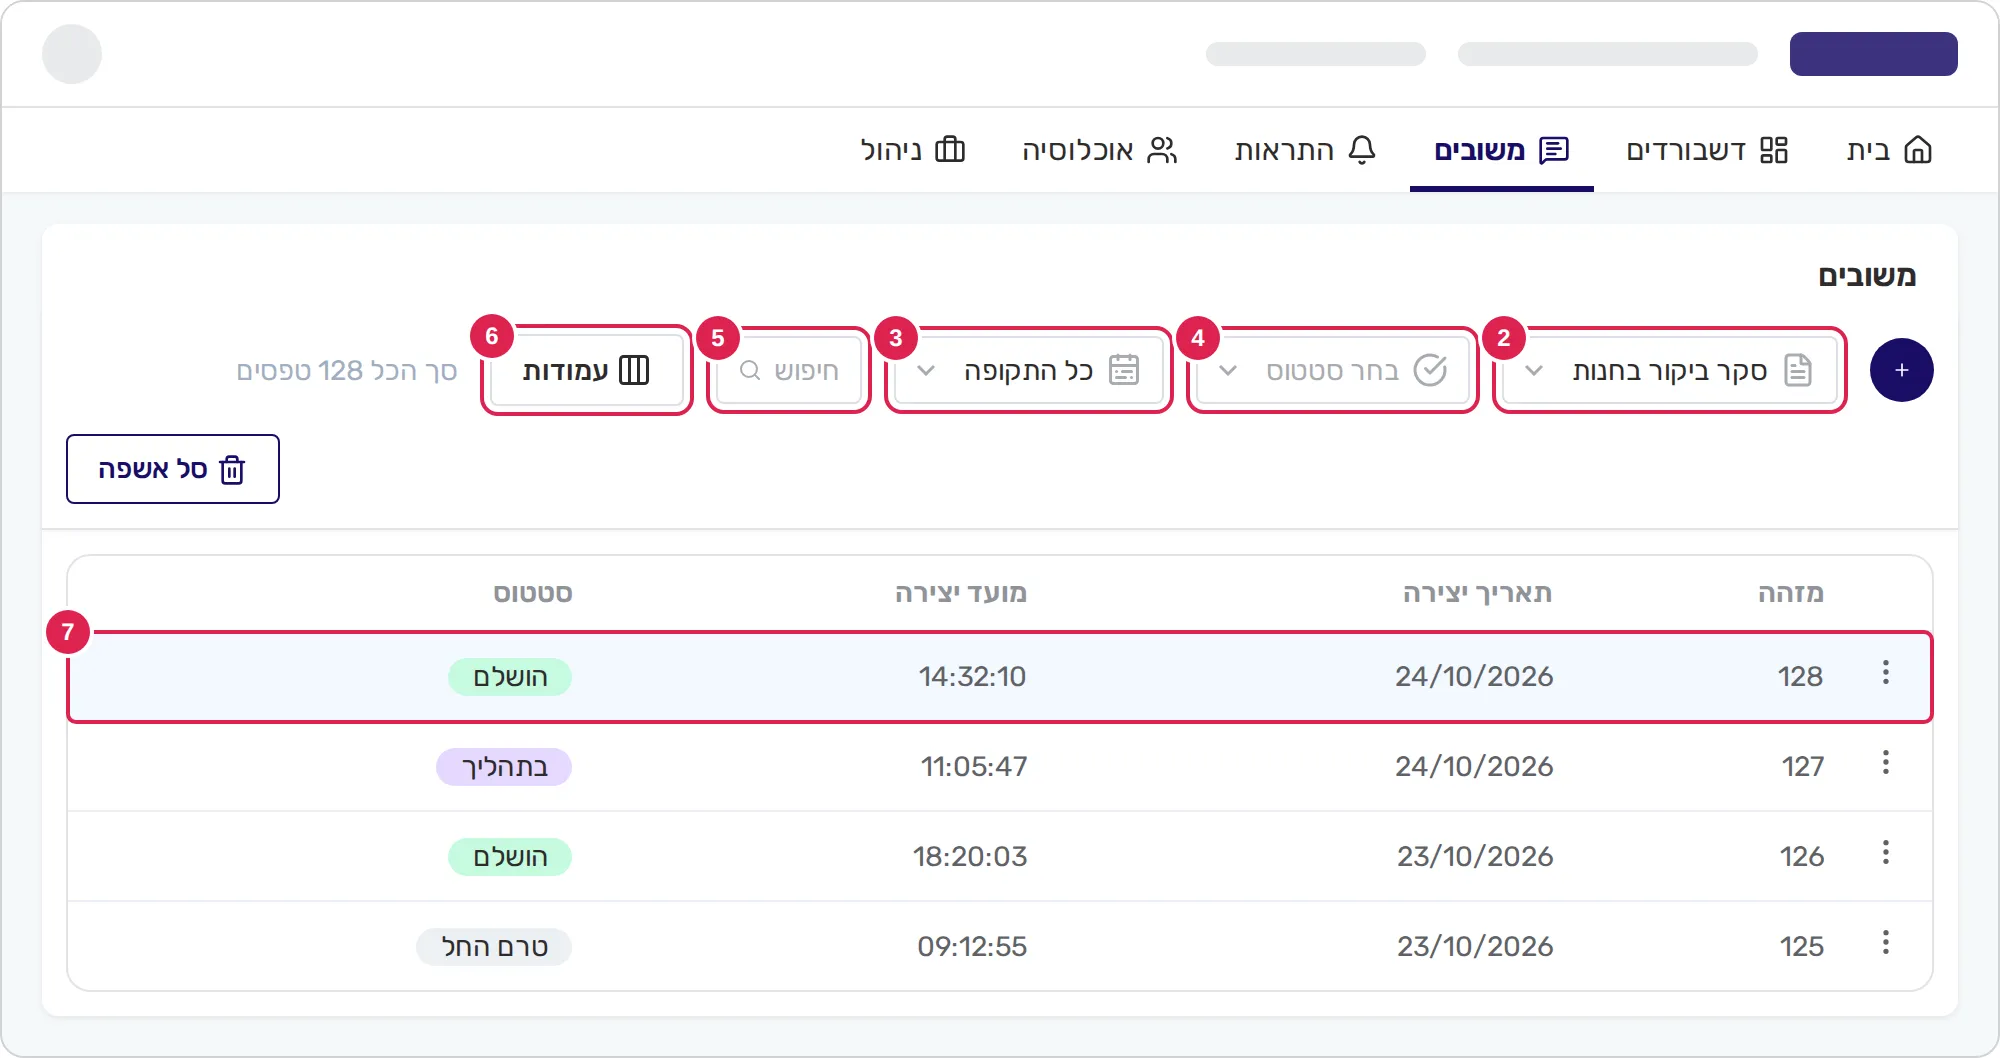Click the בתהליך status badge in row 127
The width and height of the screenshot is (2000, 1058).
coord(504,767)
